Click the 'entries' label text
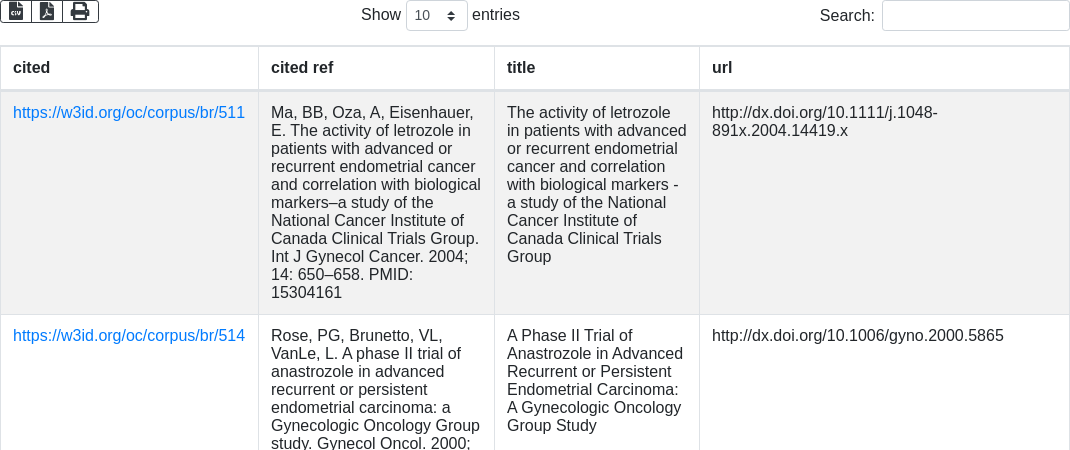Viewport: 1070px width, 450px height. tap(496, 15)
